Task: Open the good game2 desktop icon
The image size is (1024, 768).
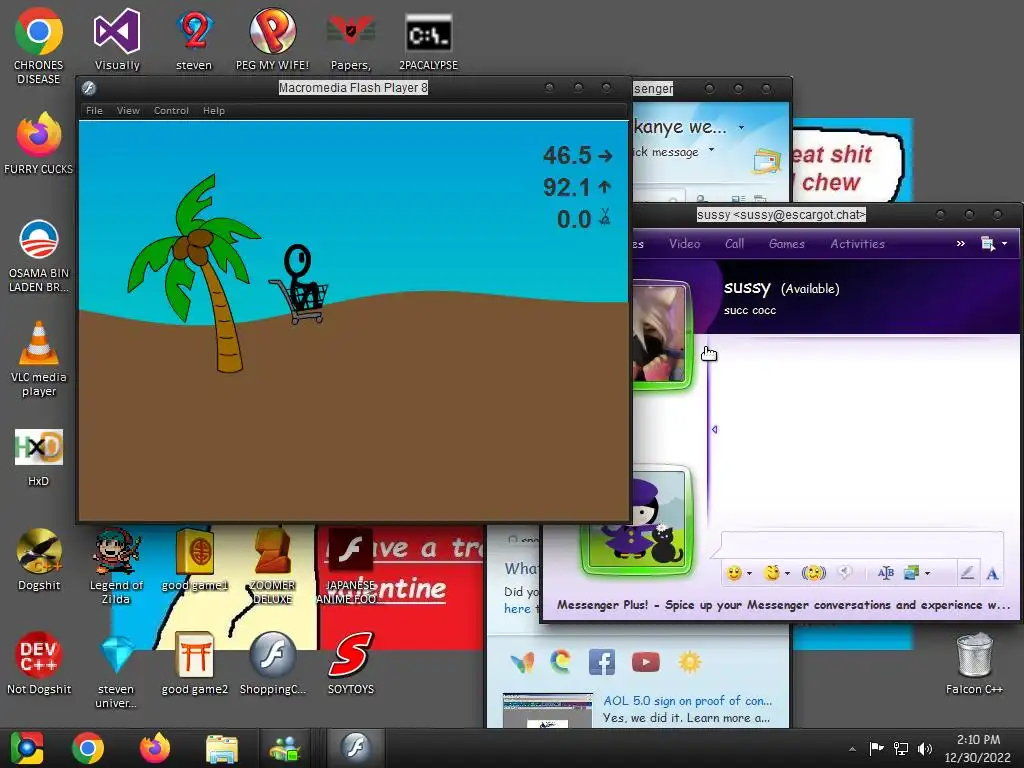Action: pos(195,663)
